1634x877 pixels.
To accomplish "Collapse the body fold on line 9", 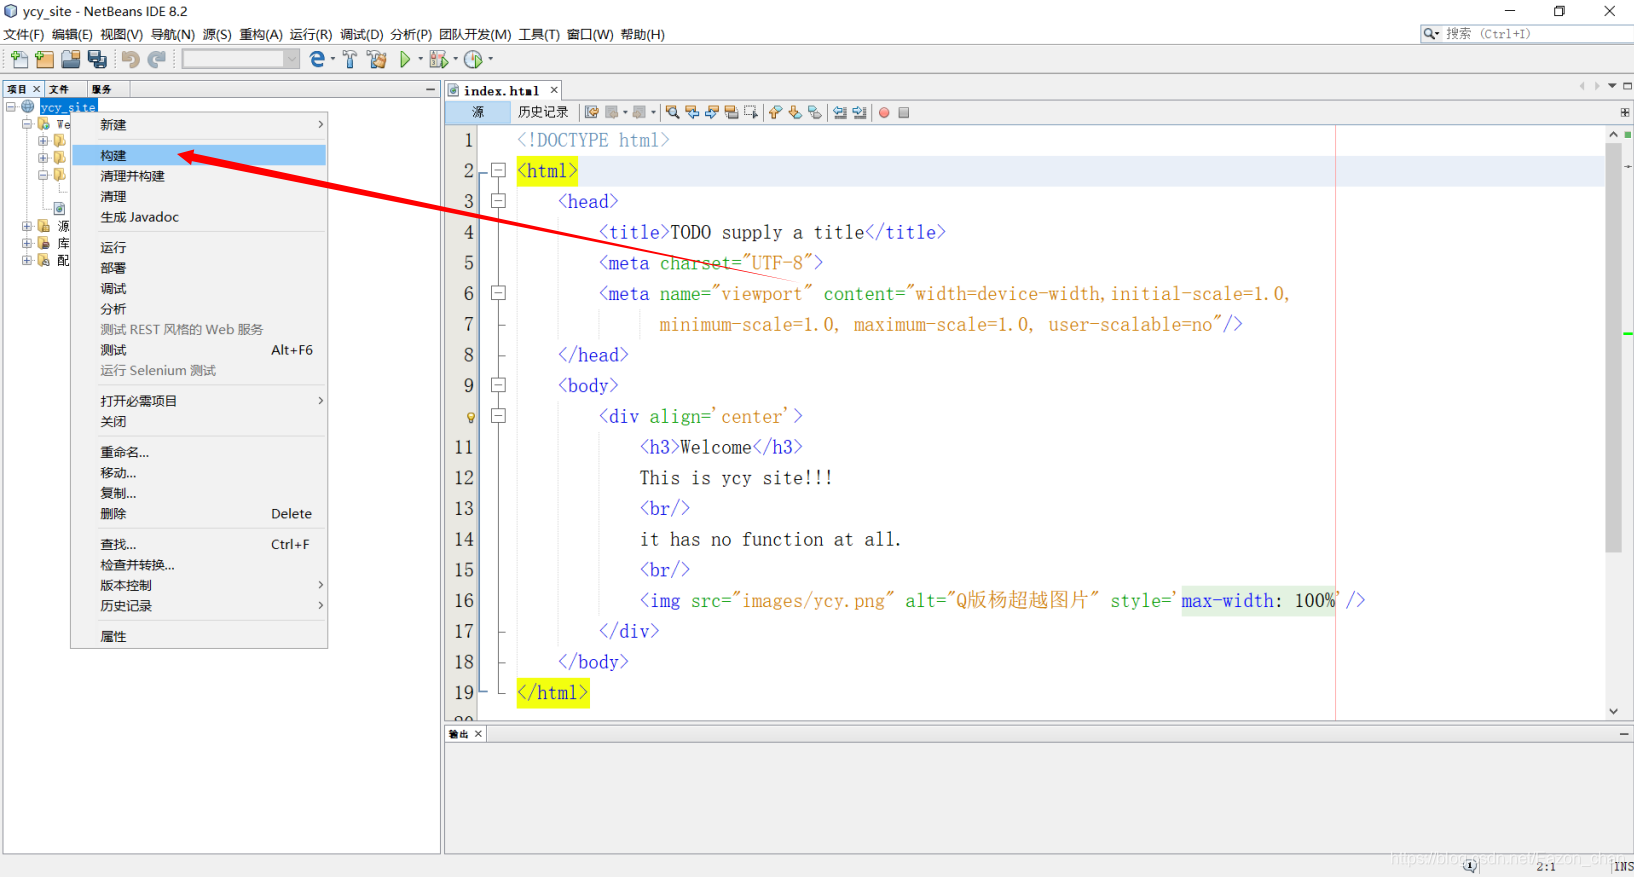I will (498, 385).
